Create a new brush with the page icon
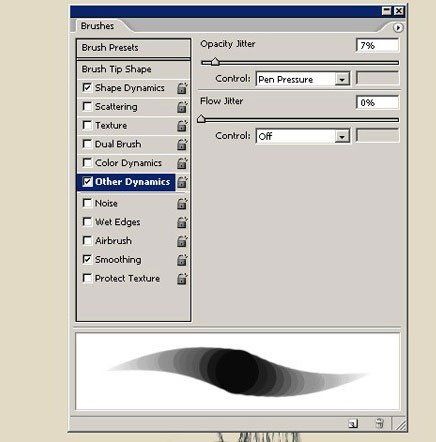The width and height of the screenshot is (436, 442). [x=353, y=423]
